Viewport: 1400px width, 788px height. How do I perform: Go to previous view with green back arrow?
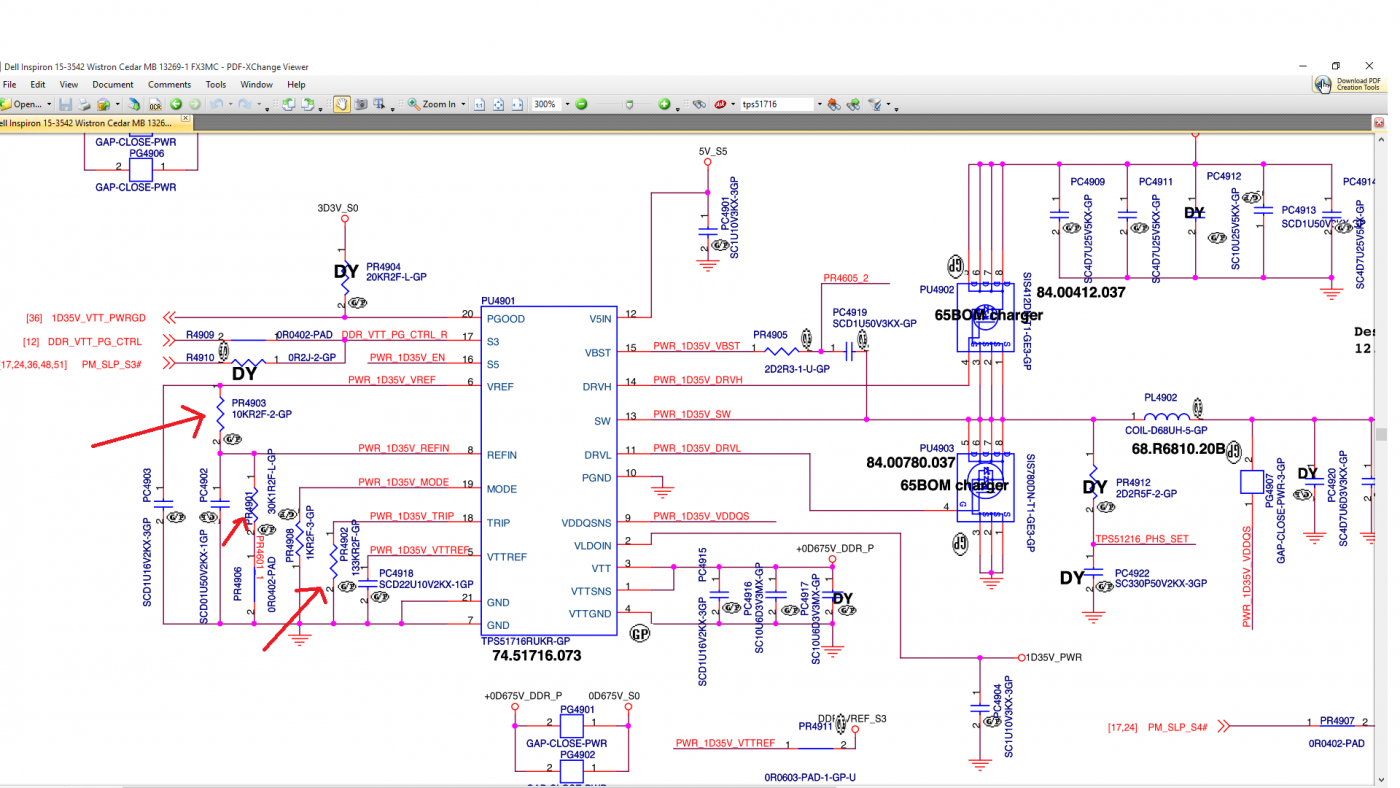[x=176, y=104]
